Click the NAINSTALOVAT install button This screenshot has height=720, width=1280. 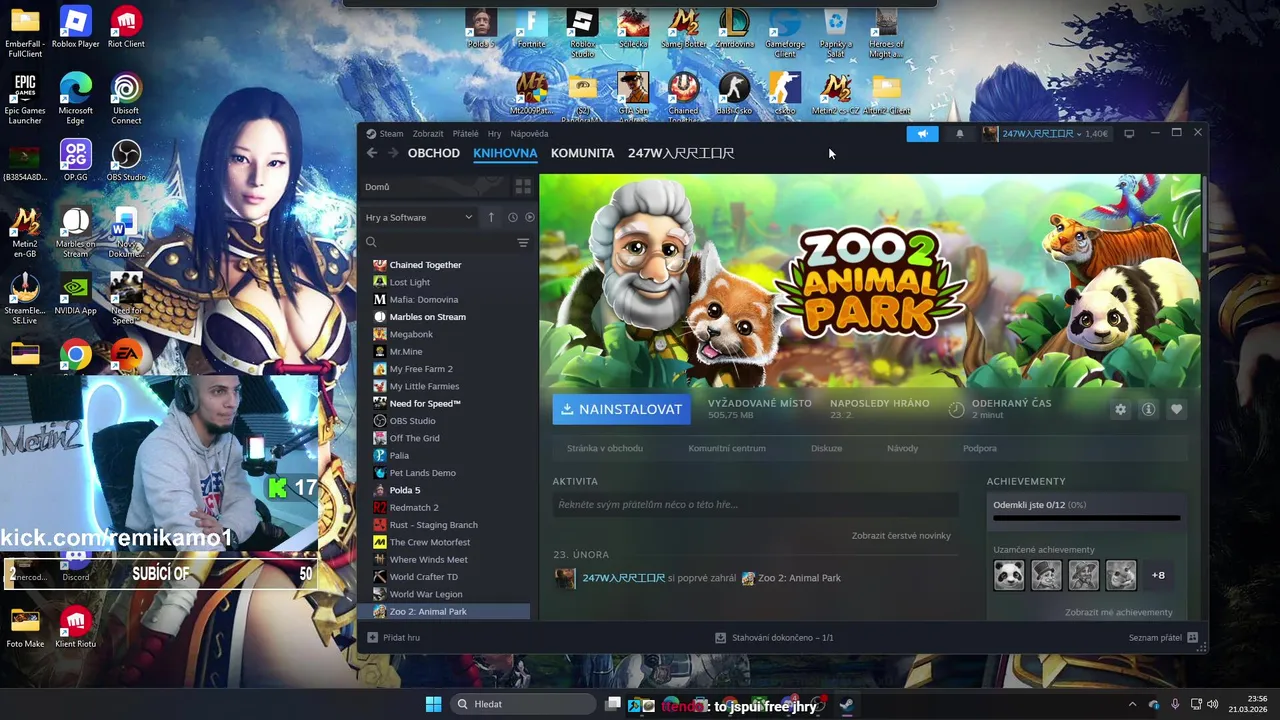(x=621, y=409)
